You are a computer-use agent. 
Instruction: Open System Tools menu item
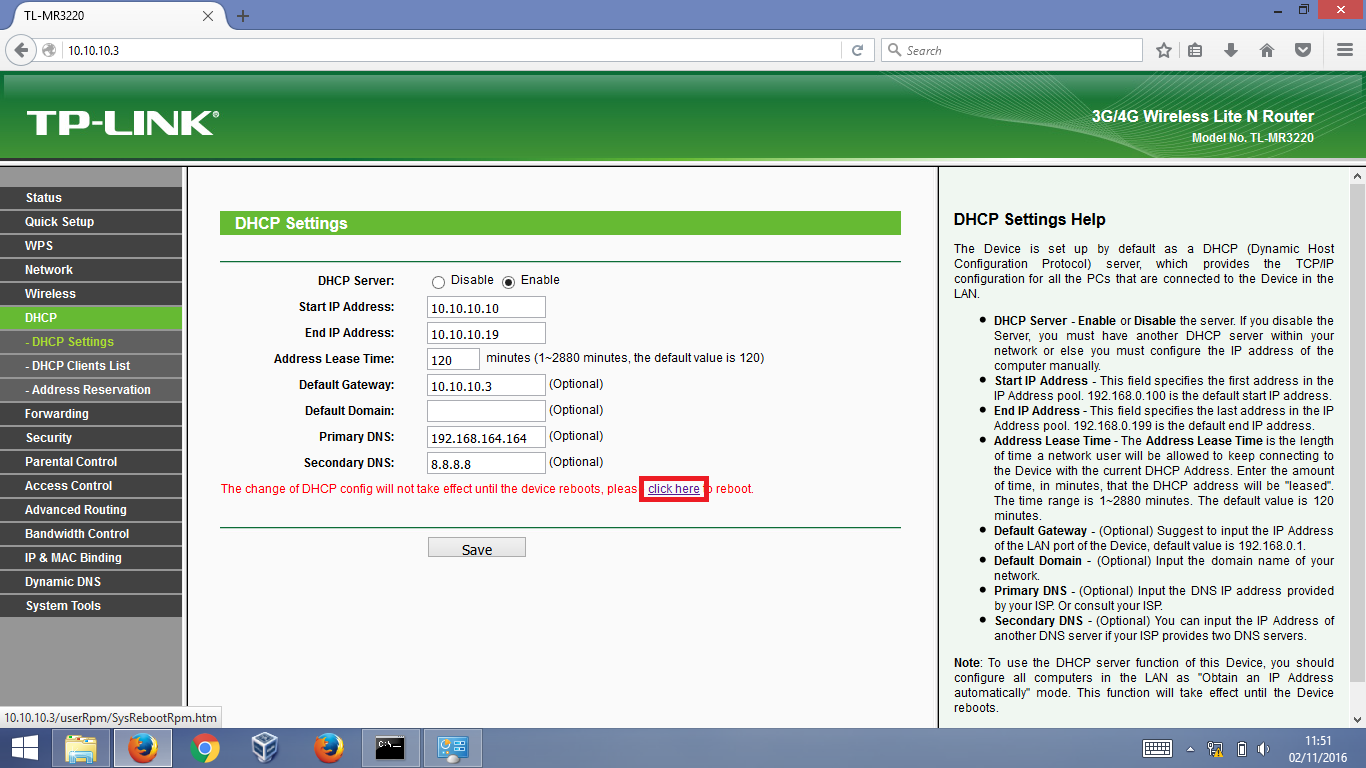pos(91,606)
